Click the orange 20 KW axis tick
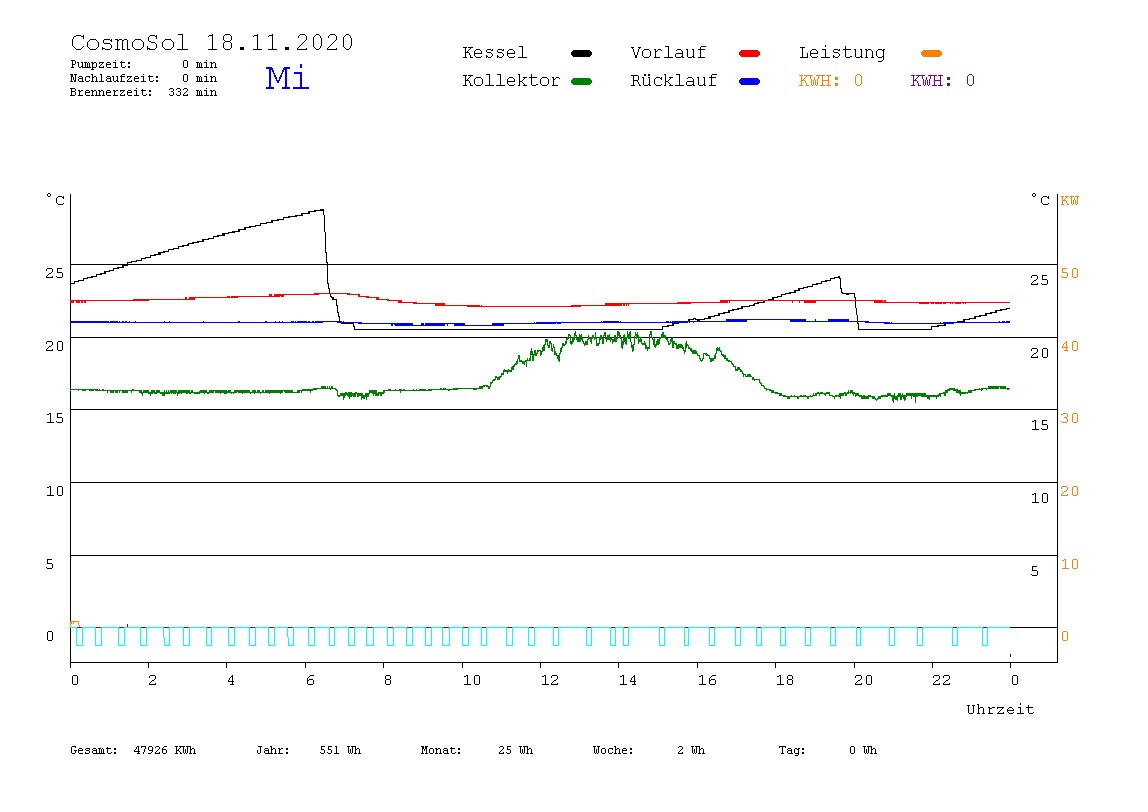1148x812 pixels. pyautogui.click(x=1070, y=491)
